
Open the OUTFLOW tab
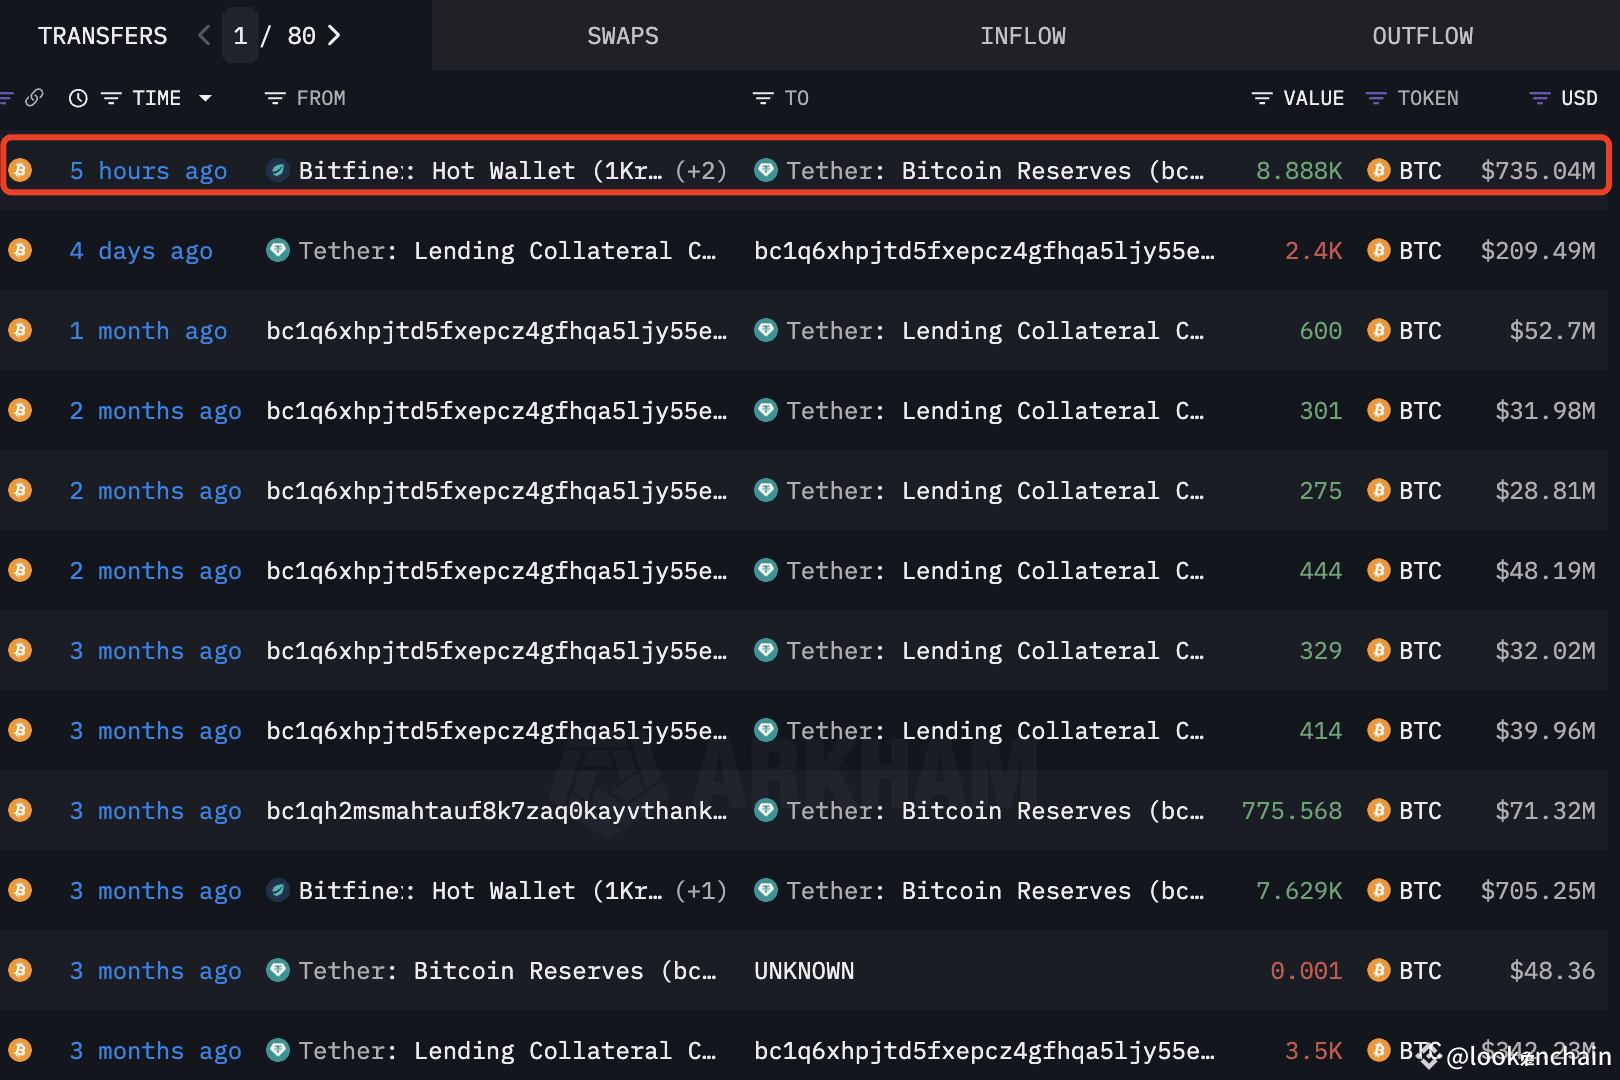[x=1422, y=35]
